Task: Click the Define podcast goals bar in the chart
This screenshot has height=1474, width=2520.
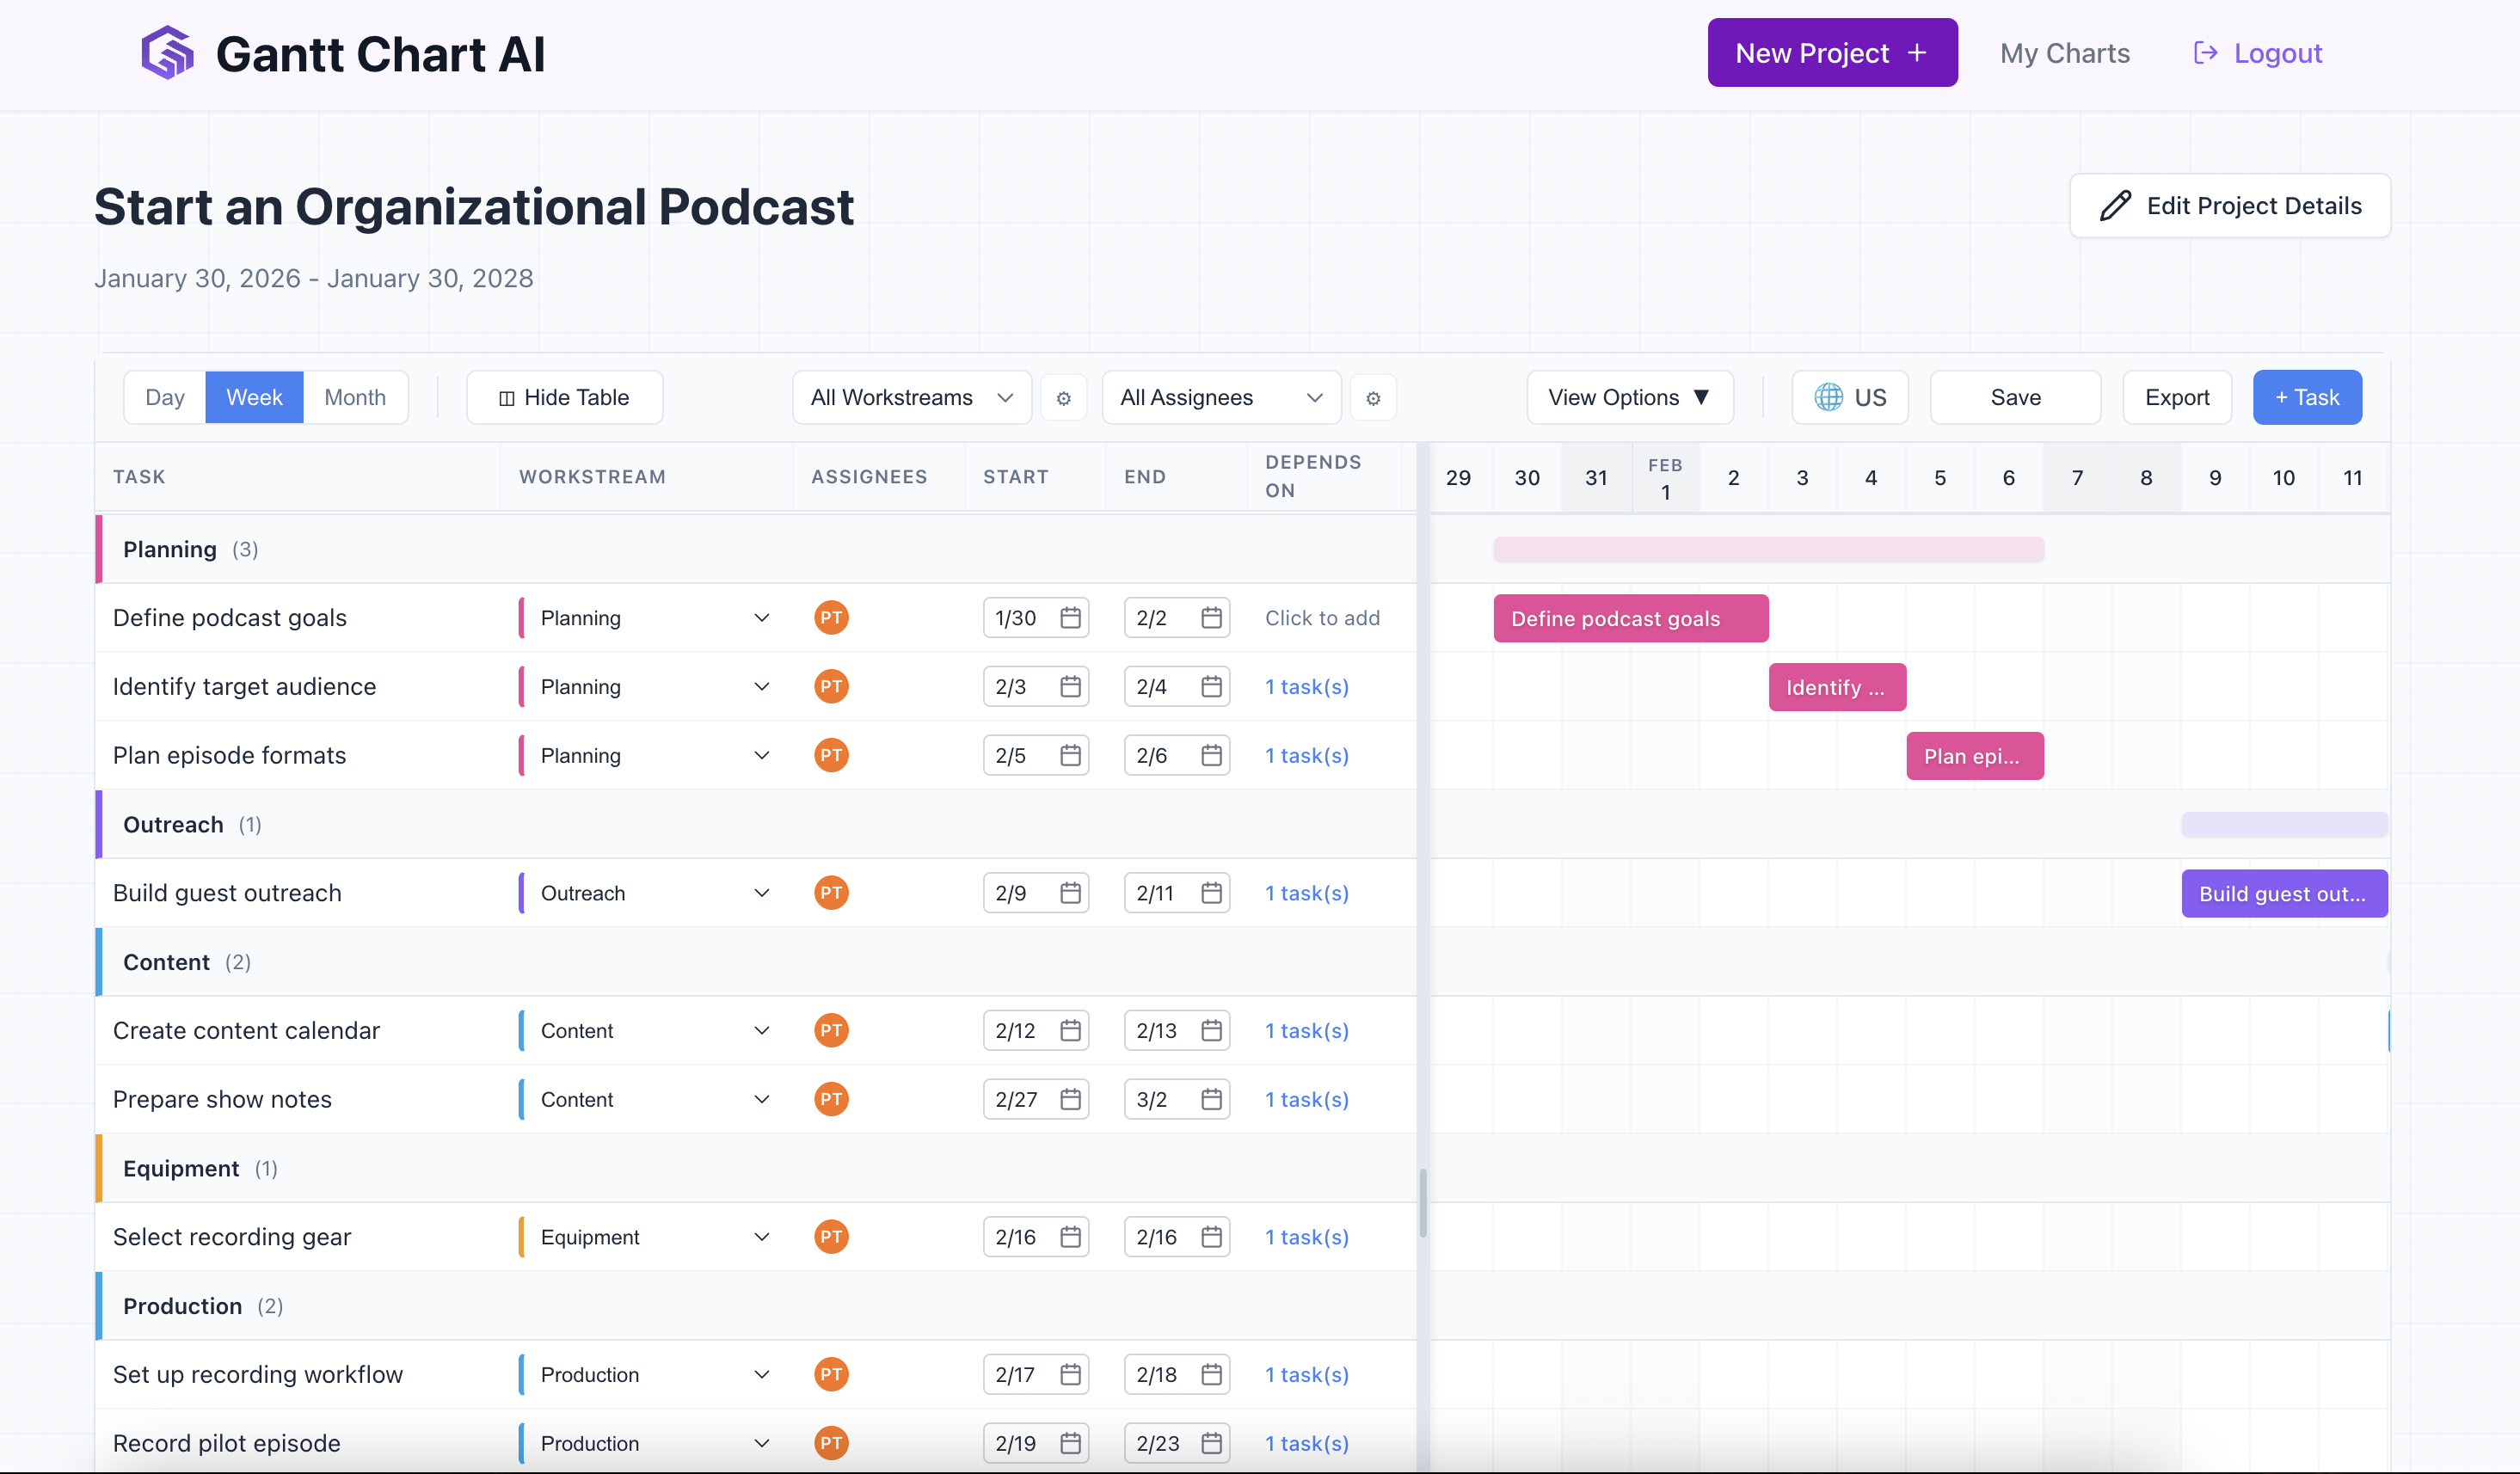Action: (1630, 617)
